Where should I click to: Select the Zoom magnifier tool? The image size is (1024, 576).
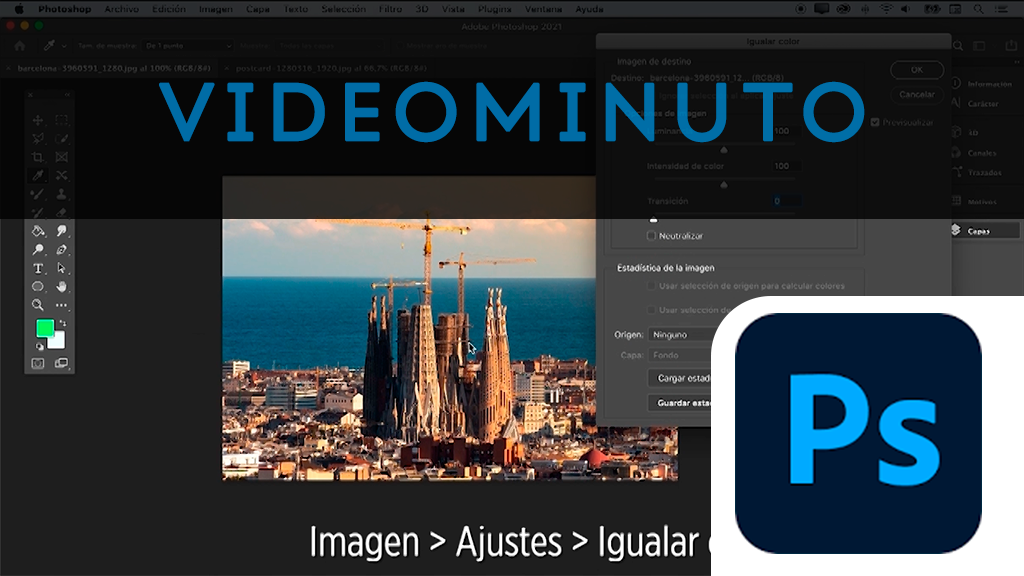[x=38, y=305]
